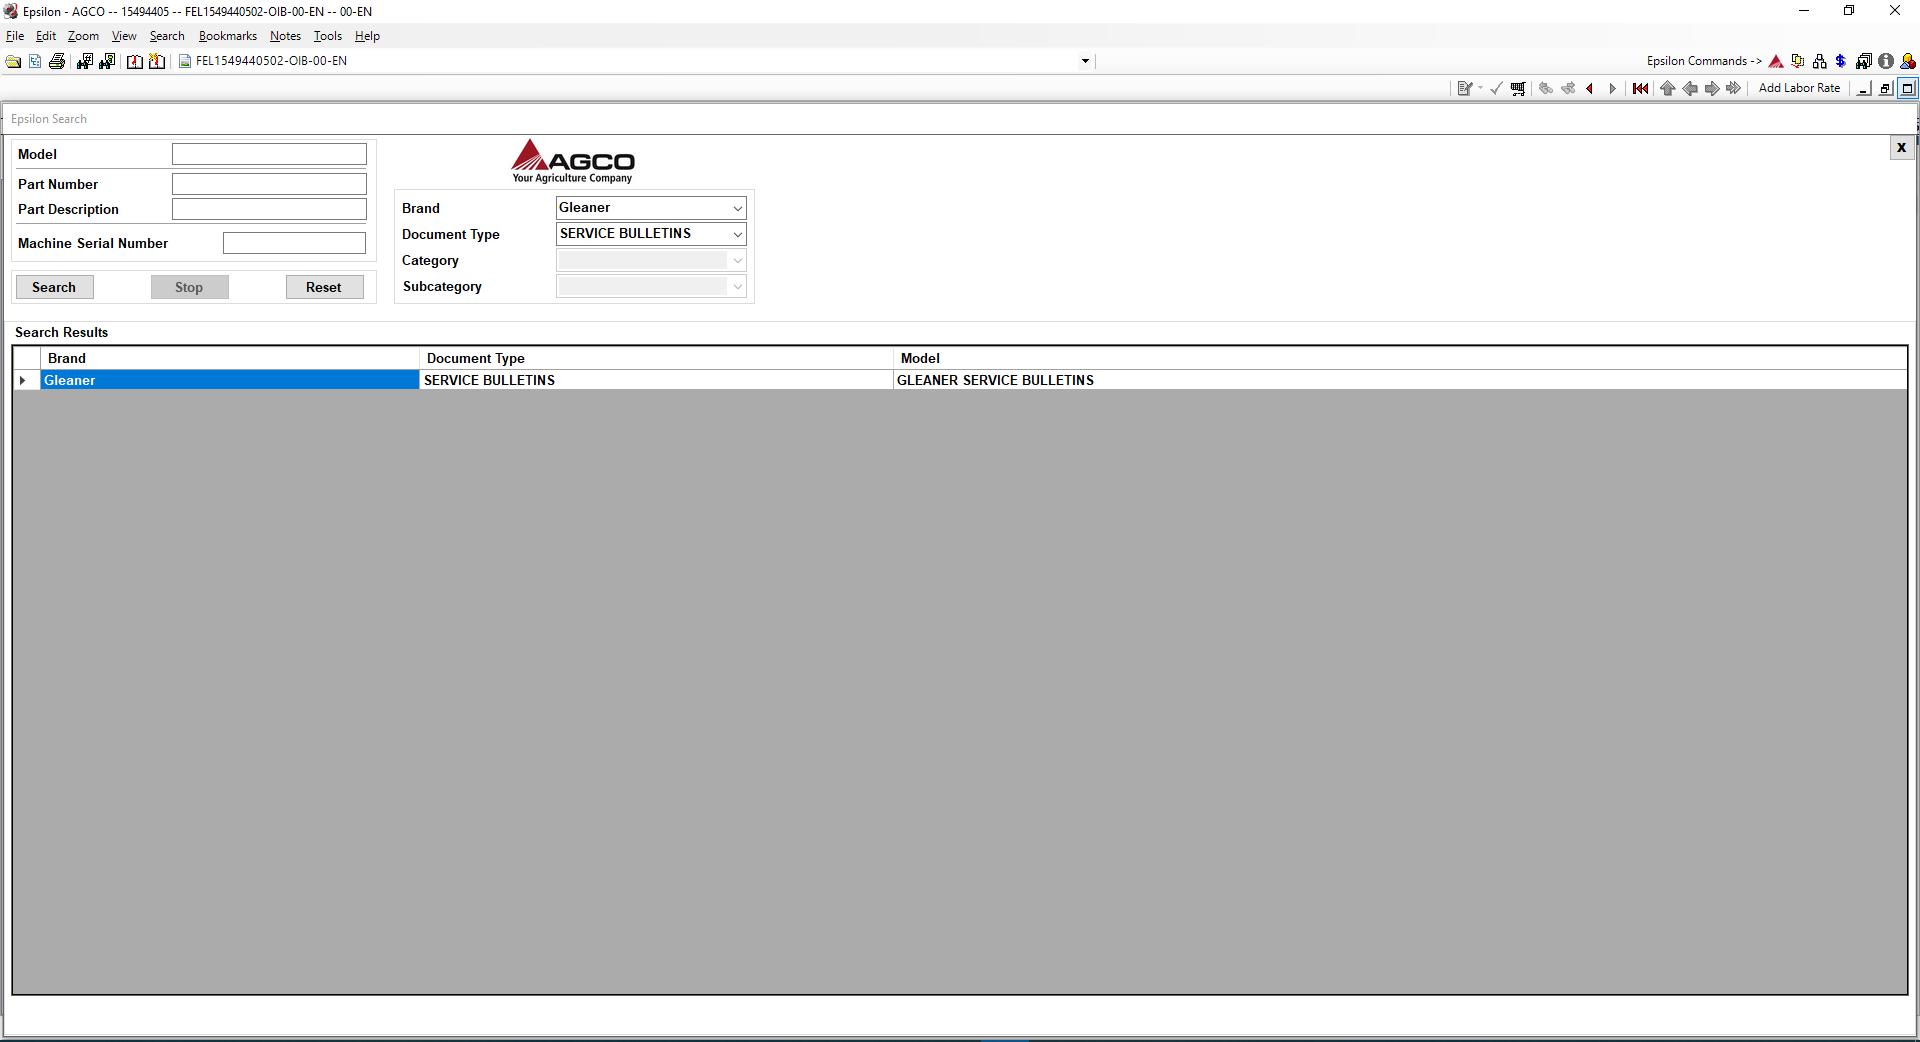Click the Brand column header
1920x1042 pixels.
coord(230,358)
